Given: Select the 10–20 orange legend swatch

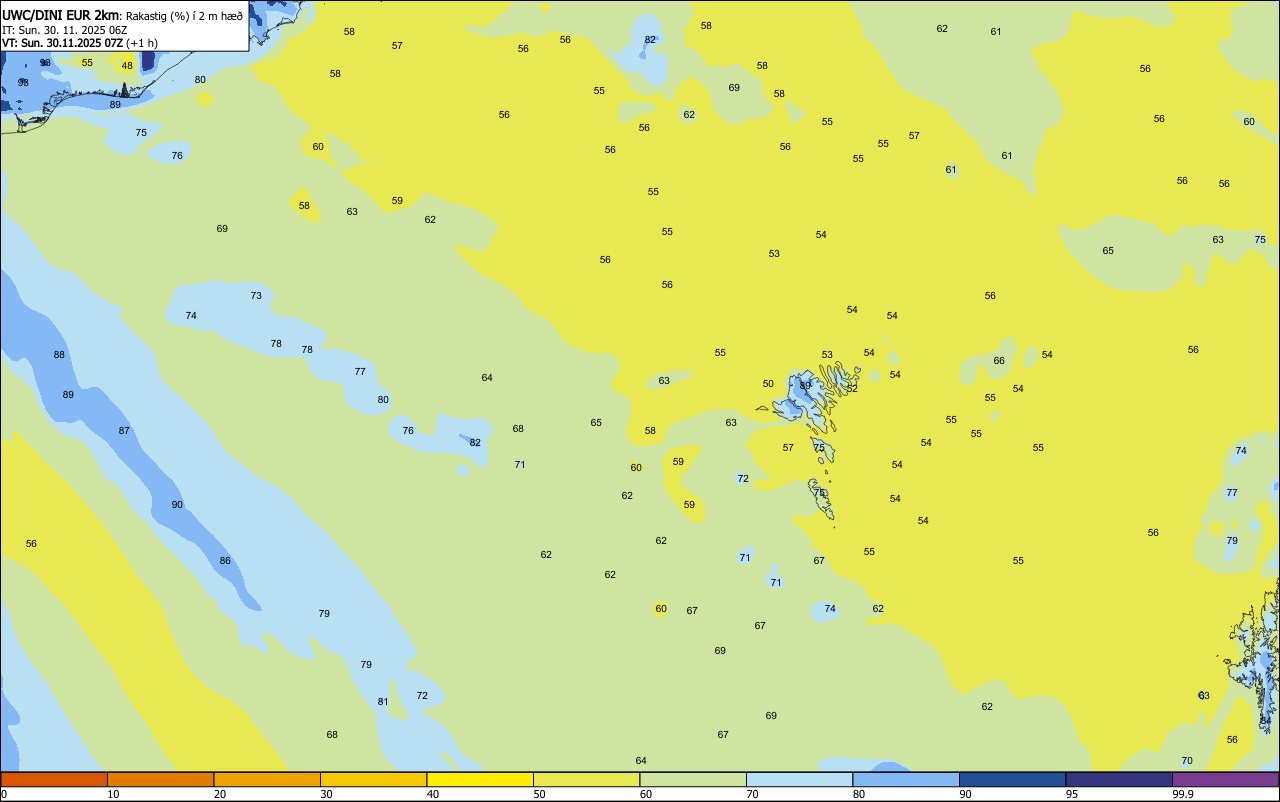Looking at the screenshot, I should tap(160, 779).
